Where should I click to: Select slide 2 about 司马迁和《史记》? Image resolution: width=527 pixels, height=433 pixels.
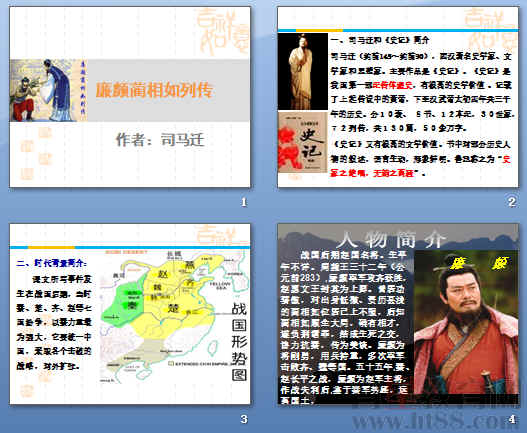tap(398, 97)
